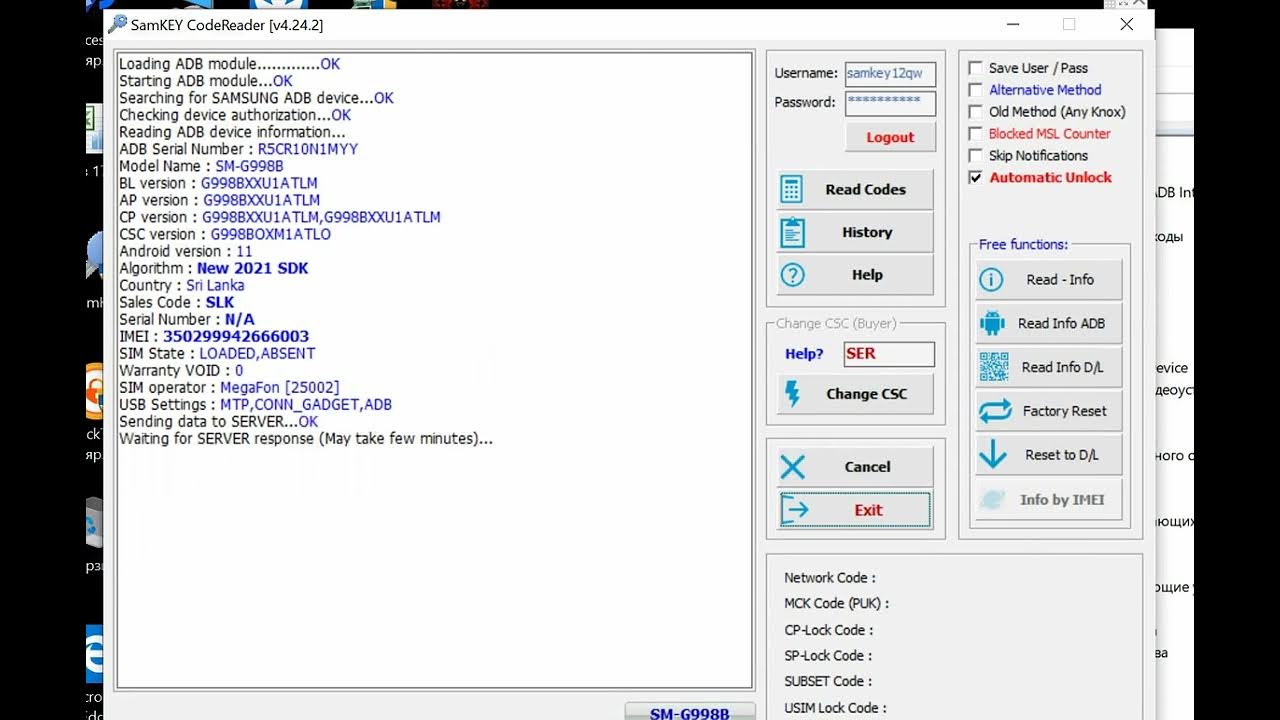Screen dimensions: 1280x720
Task: Click the 'CP-Lock Code :' label
Action: click(829, 630)
